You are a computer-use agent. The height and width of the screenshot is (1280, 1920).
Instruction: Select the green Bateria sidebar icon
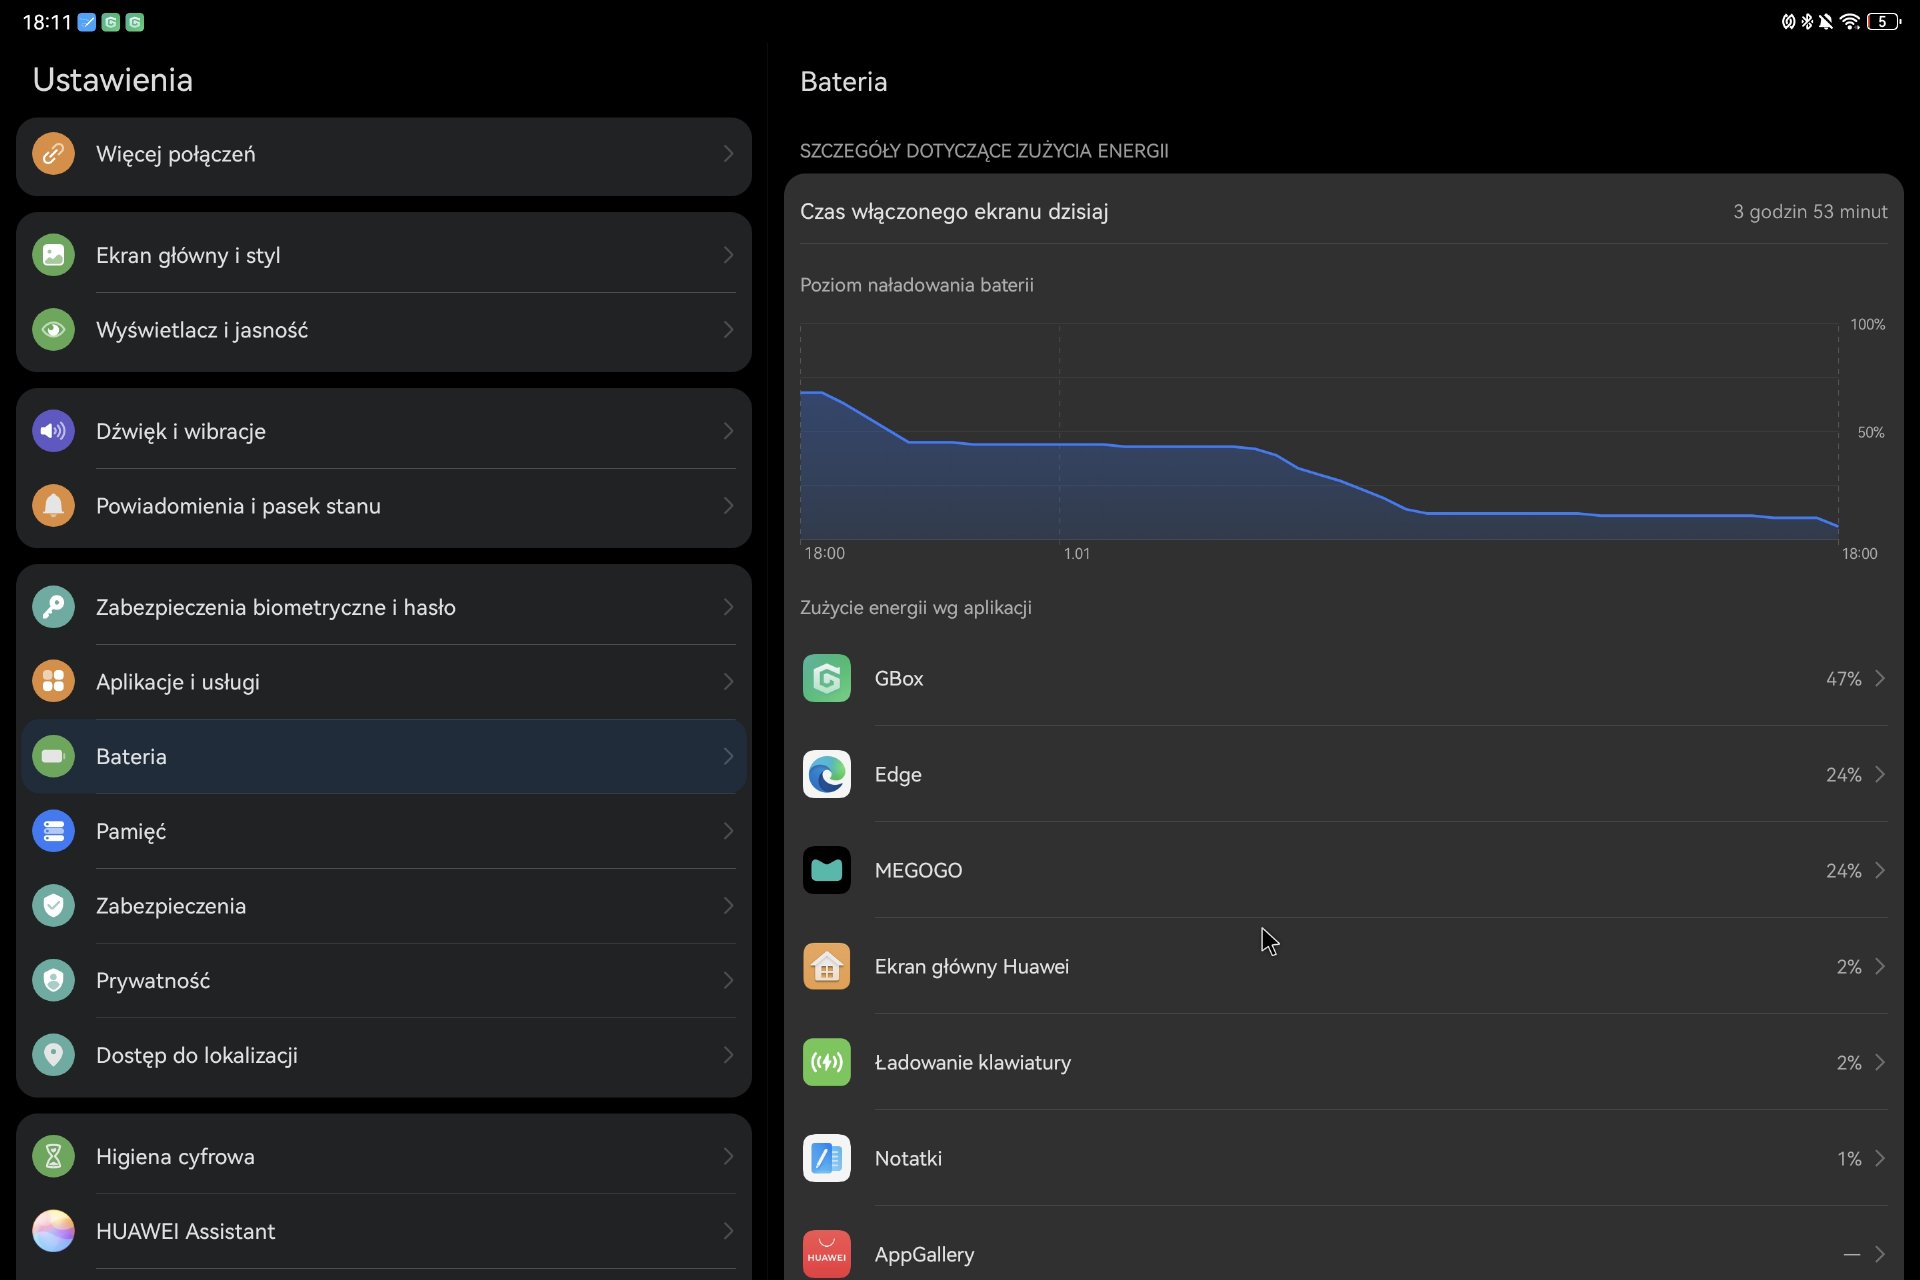pyautogui.click(x=53, y=757)
